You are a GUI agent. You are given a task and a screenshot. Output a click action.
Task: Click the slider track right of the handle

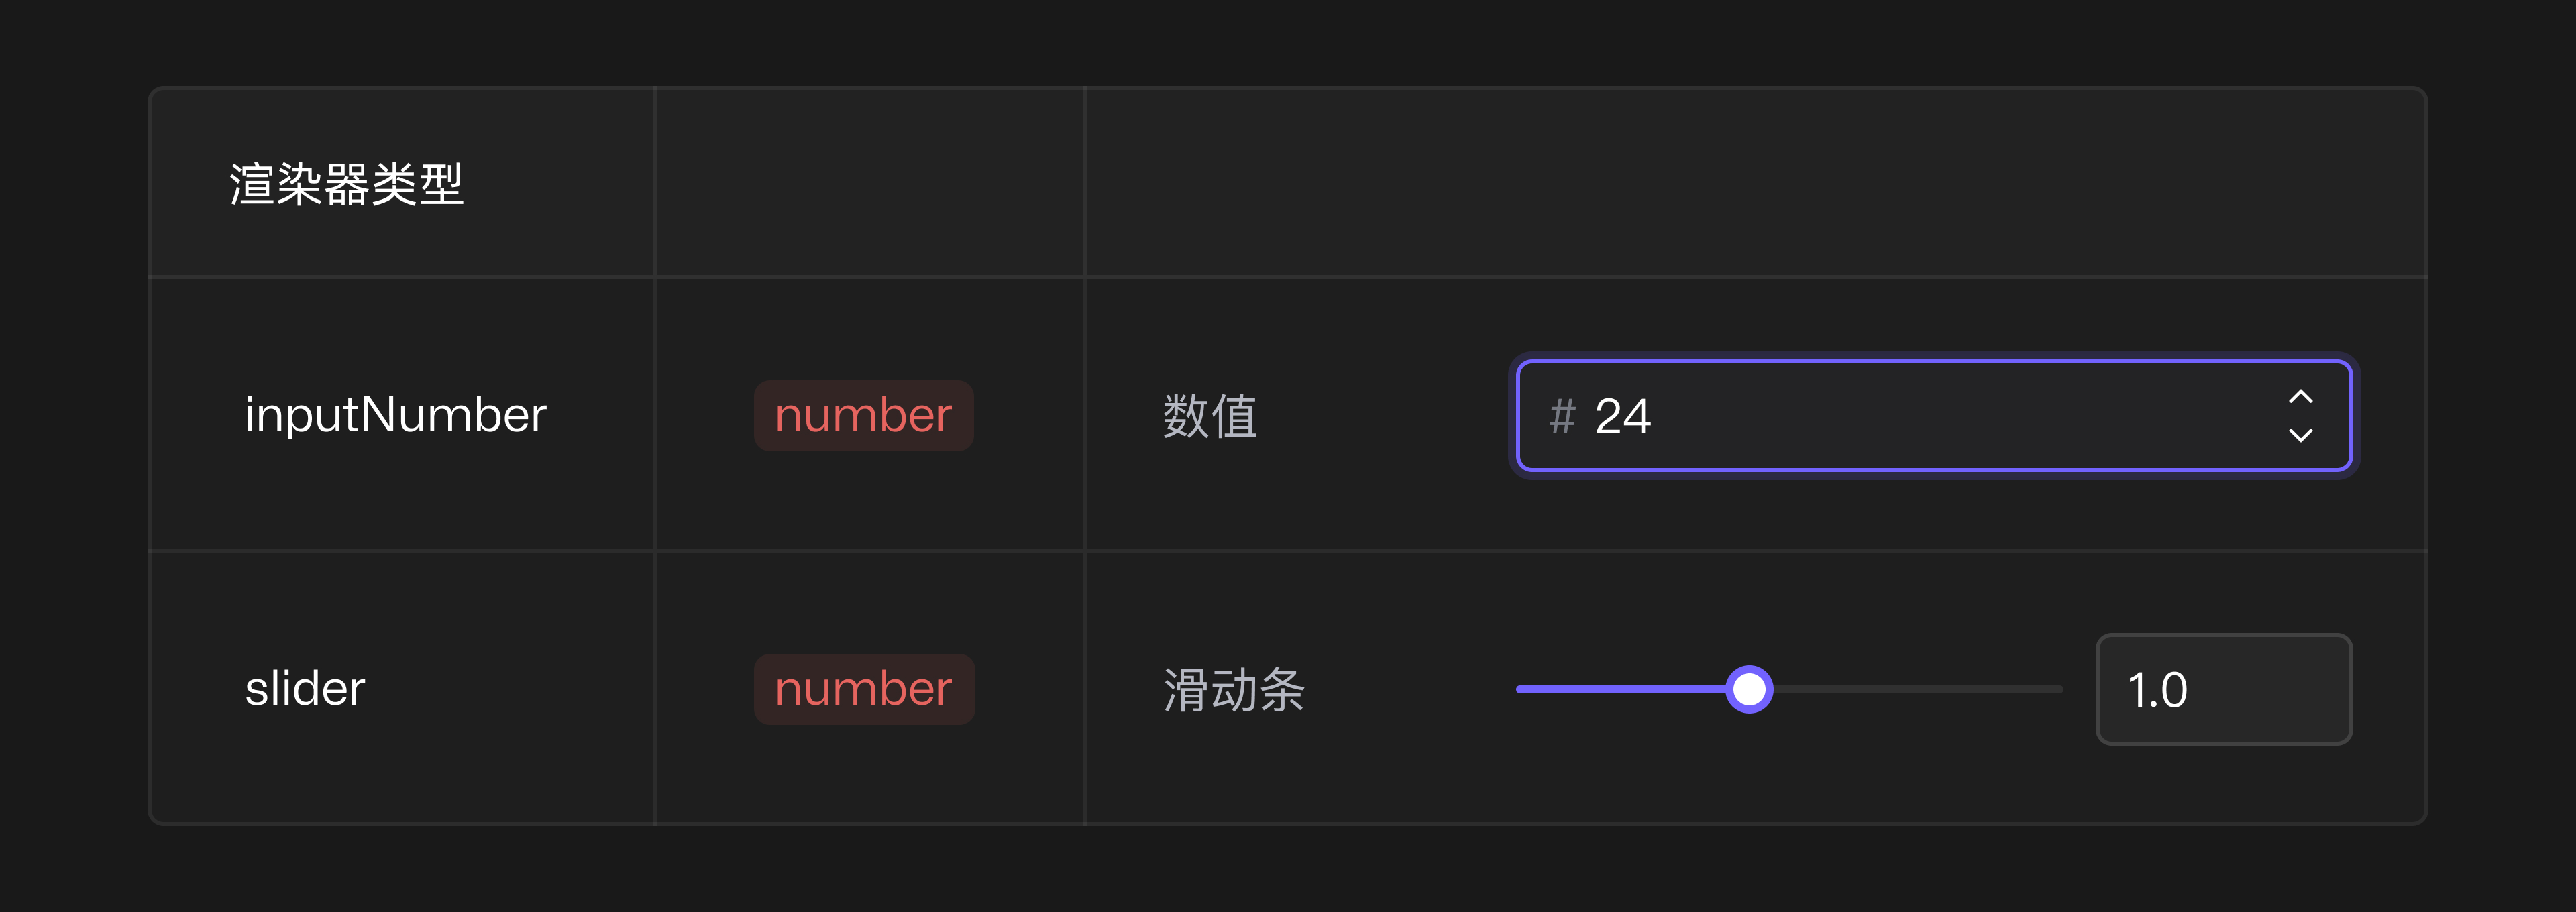[x=1920, y=688]
